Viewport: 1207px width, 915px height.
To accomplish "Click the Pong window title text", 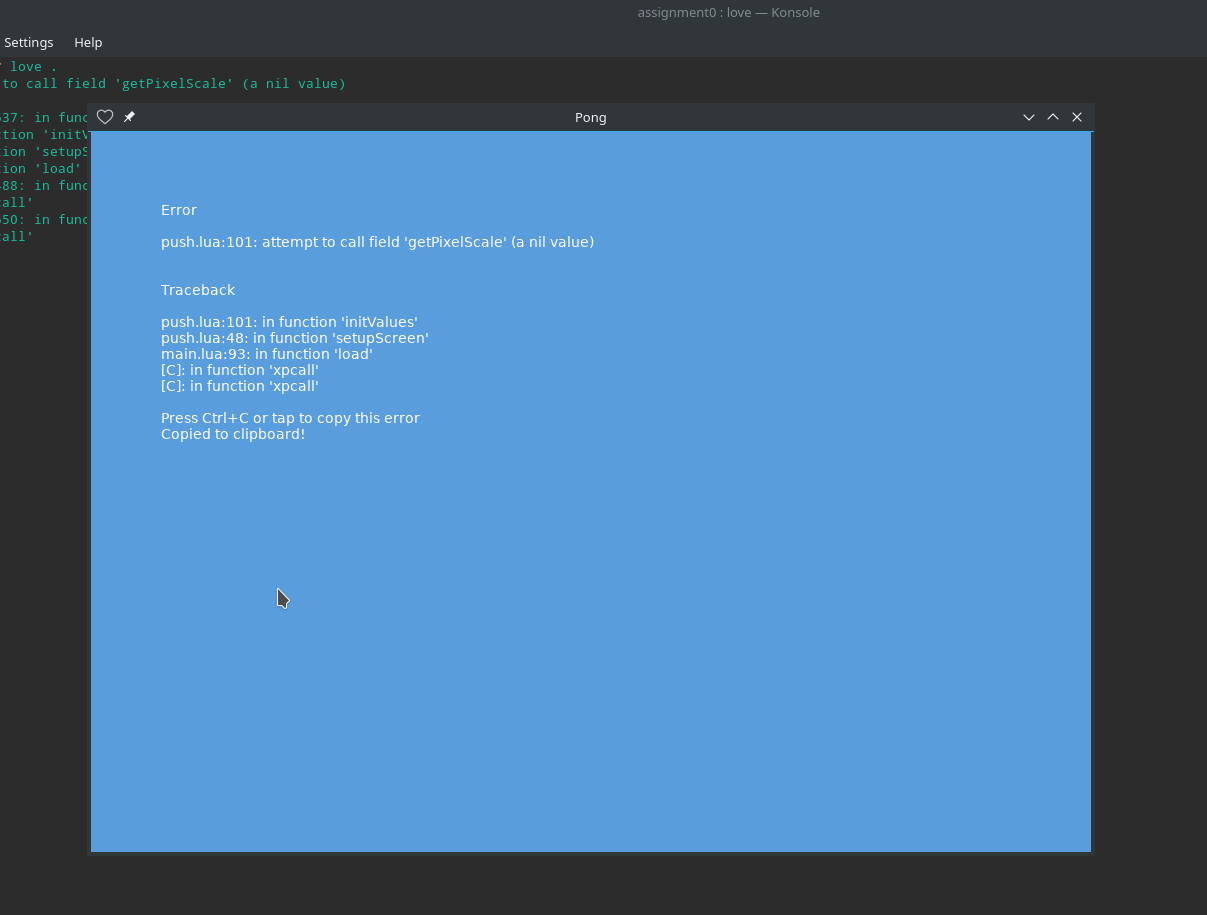I will tap(591, 117).
